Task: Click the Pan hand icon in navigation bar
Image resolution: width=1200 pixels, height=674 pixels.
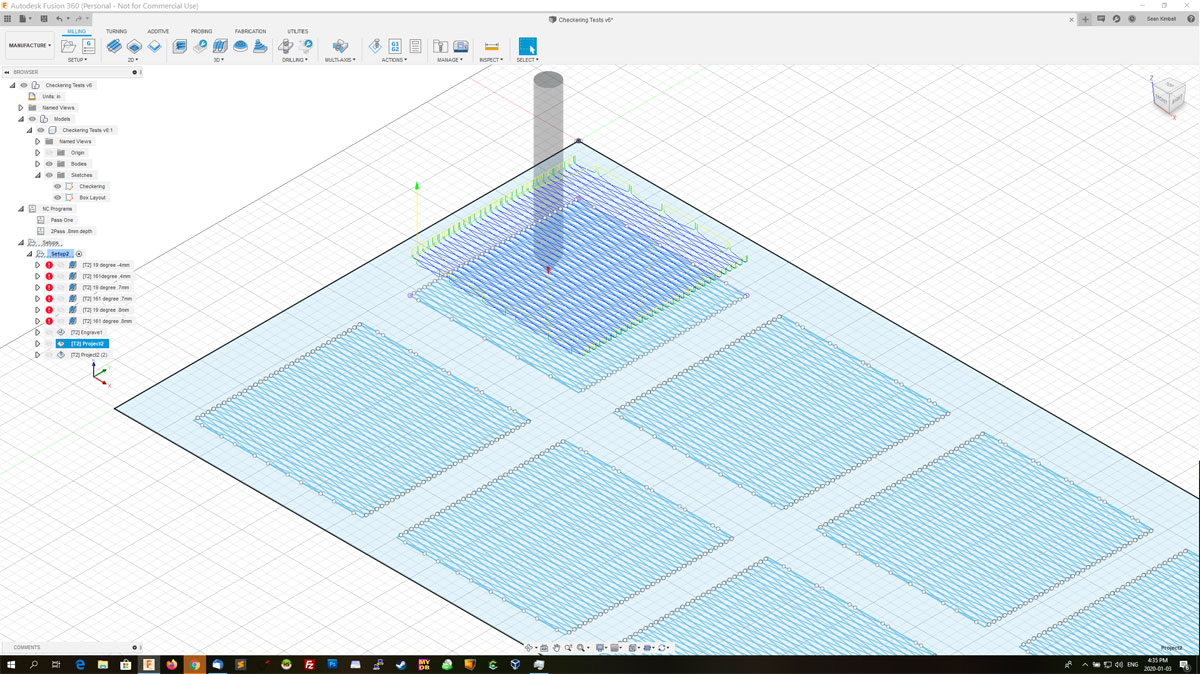Action: tap(556, 648)
